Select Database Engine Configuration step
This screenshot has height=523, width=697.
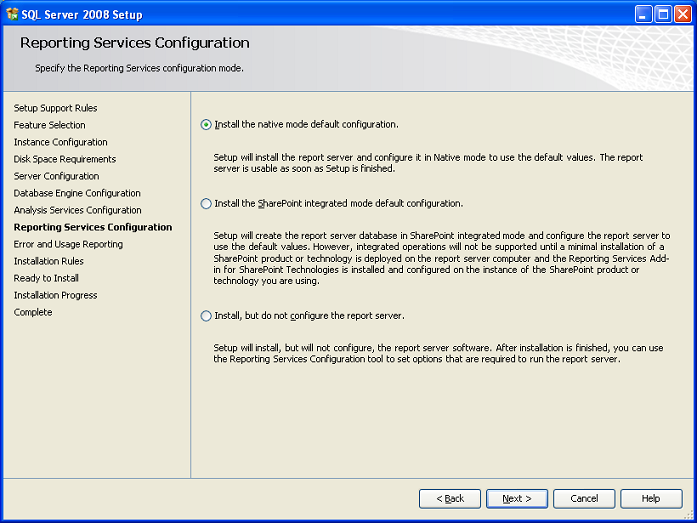click(x=77, y=193)
